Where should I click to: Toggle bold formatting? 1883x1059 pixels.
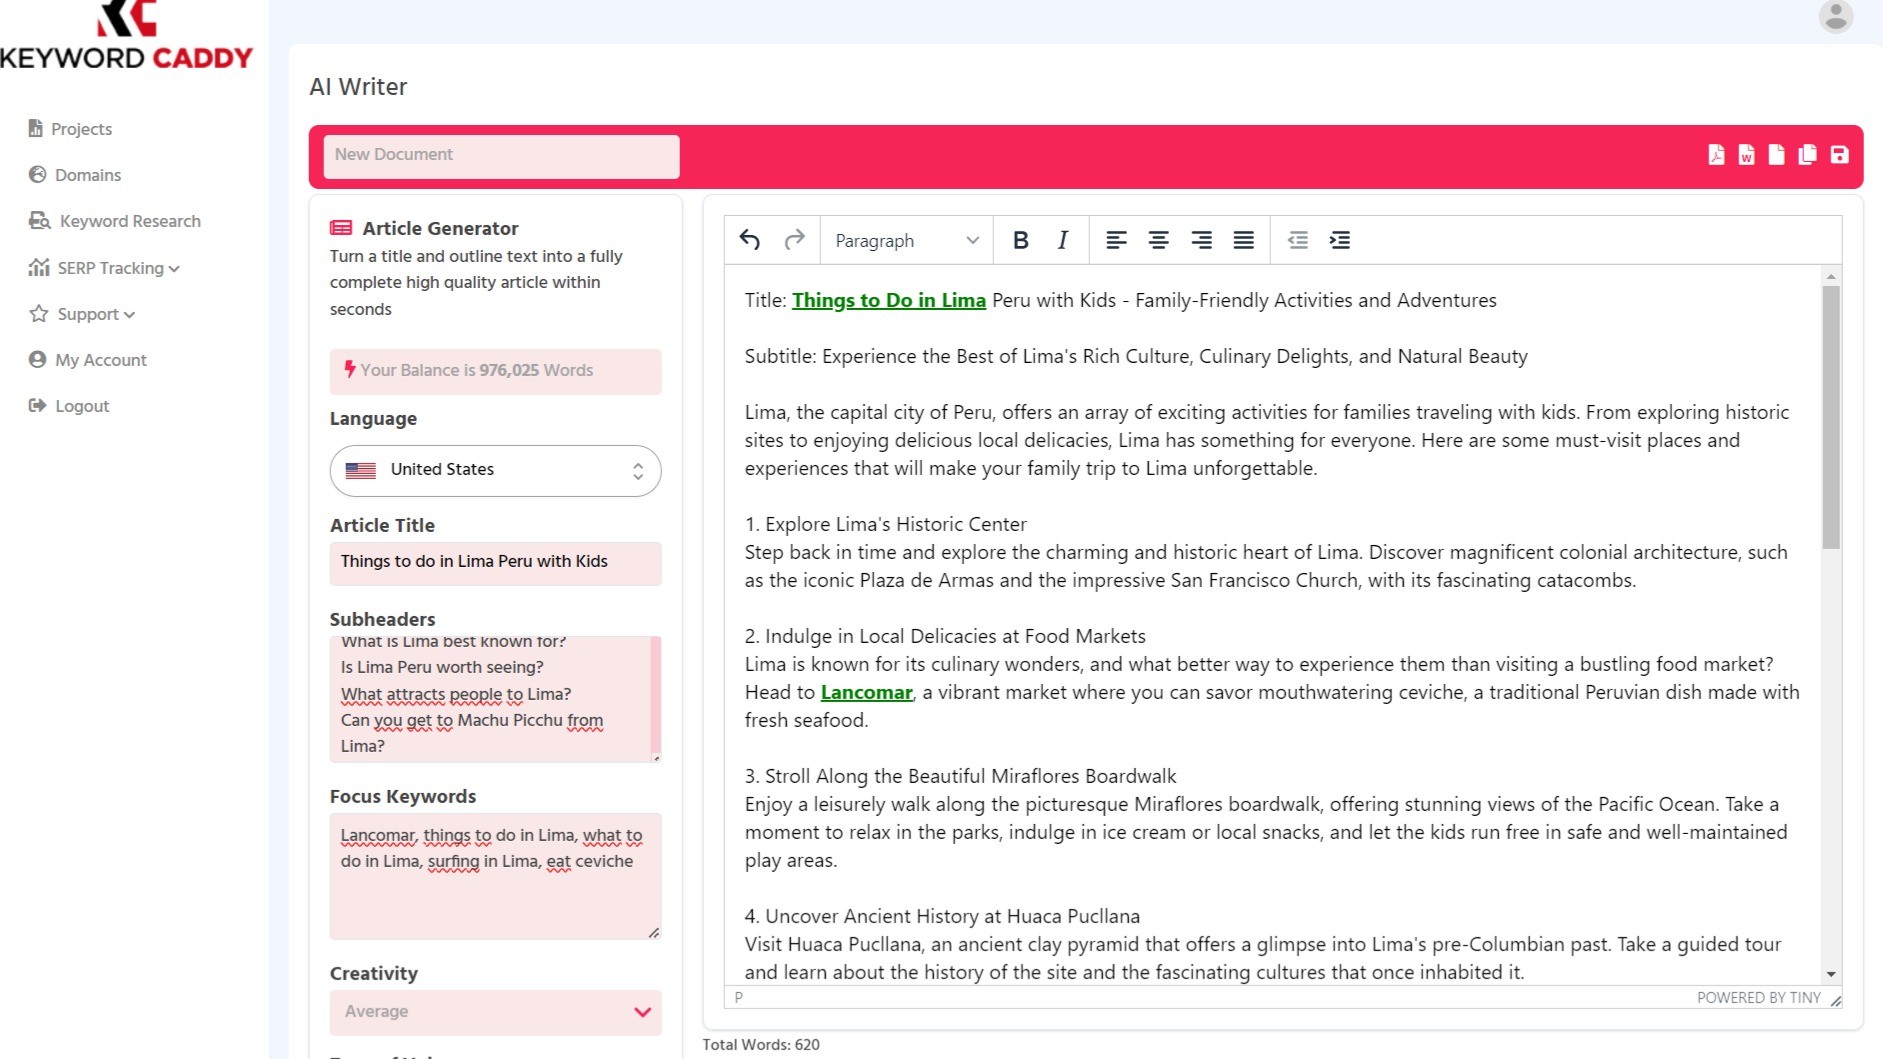click(x=1020, y=240)
